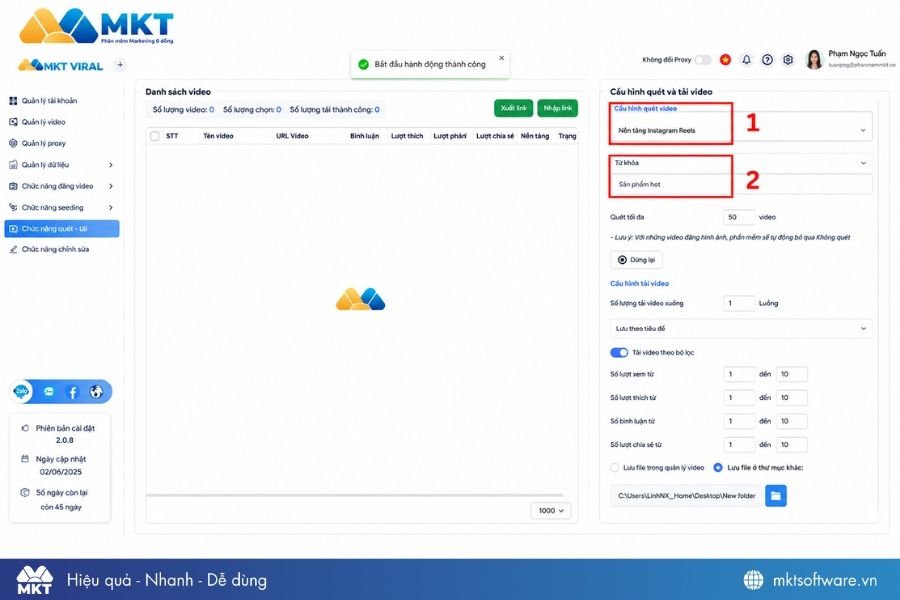Open the Zalo contact icon

[x=22, y=392]
